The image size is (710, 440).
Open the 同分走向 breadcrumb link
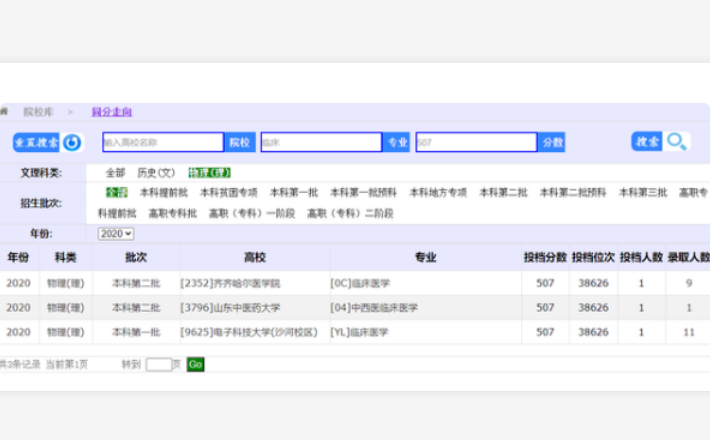(112, 112)
